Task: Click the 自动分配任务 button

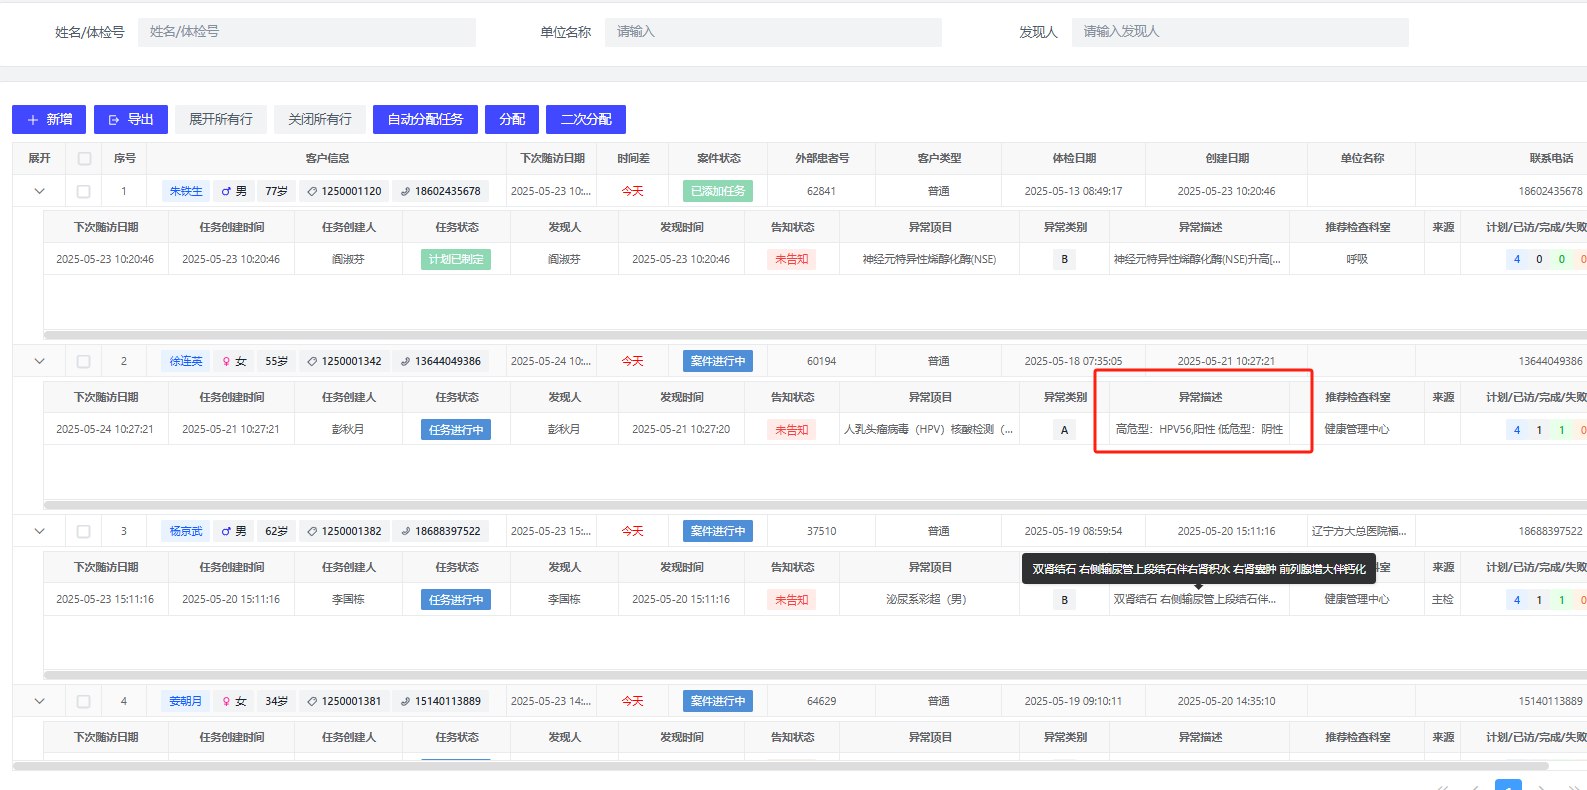Action: (x=425, y=119)
